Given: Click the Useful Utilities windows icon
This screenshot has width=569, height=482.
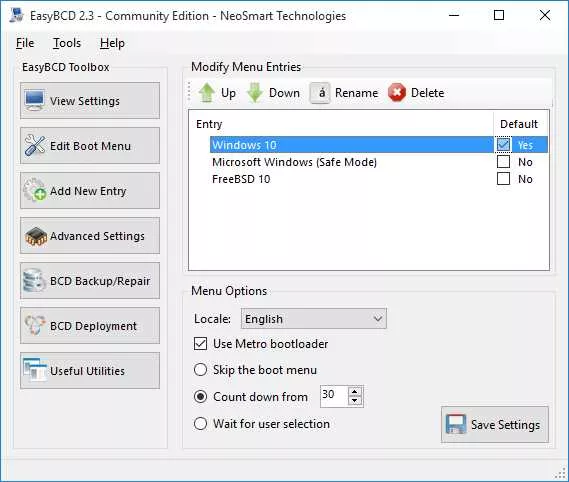Looking at the screenshot, I should [35, 370].
